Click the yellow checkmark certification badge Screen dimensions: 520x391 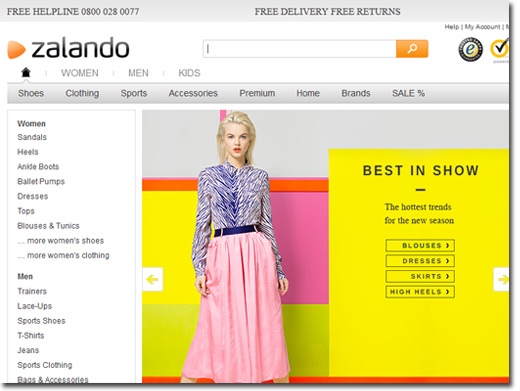point(499,49)
